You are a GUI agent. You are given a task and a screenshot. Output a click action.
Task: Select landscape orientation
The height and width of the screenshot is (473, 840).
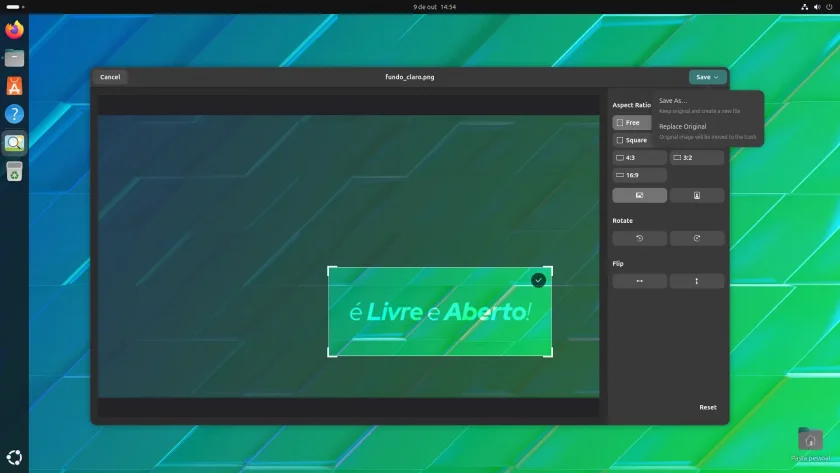point(640,196)
